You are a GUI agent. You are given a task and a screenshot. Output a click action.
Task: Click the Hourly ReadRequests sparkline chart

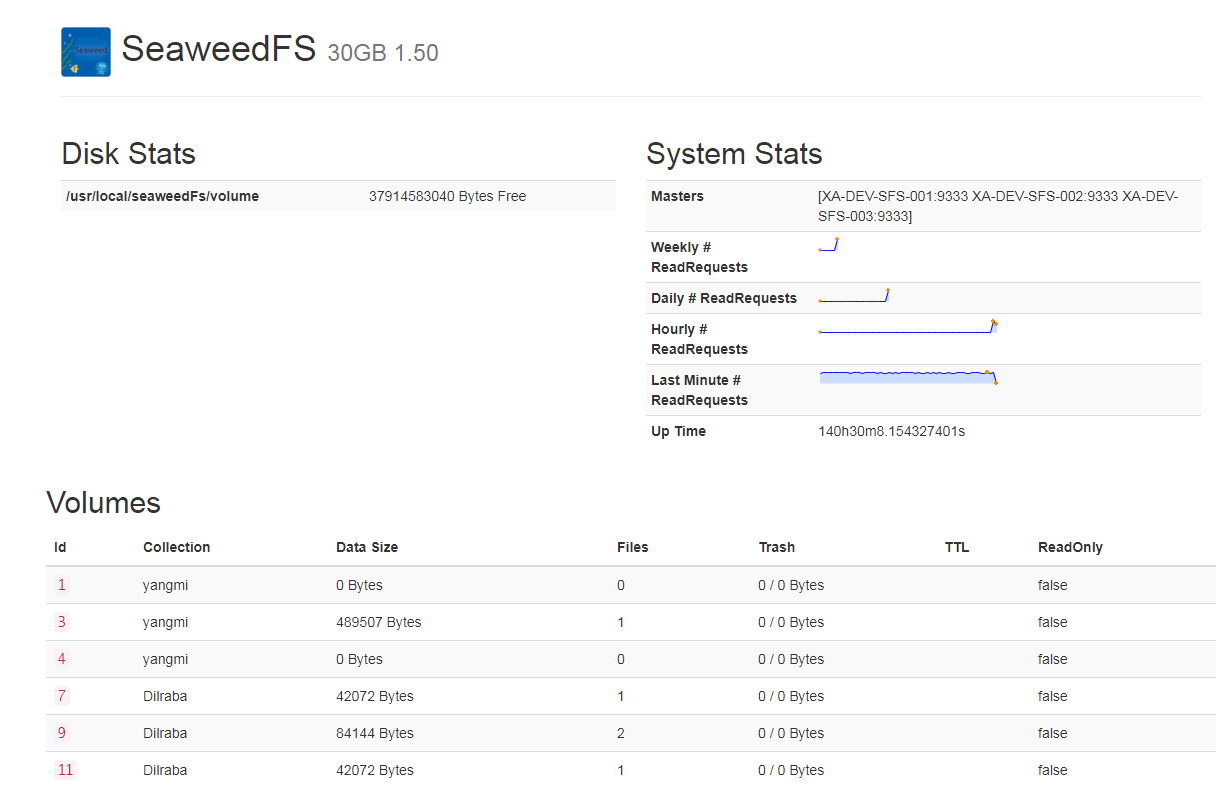click(x=908, y=327)
